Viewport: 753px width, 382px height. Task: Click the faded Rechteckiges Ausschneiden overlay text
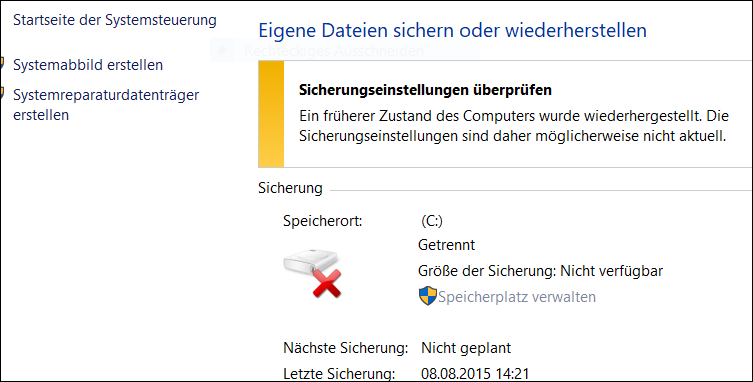334,50
